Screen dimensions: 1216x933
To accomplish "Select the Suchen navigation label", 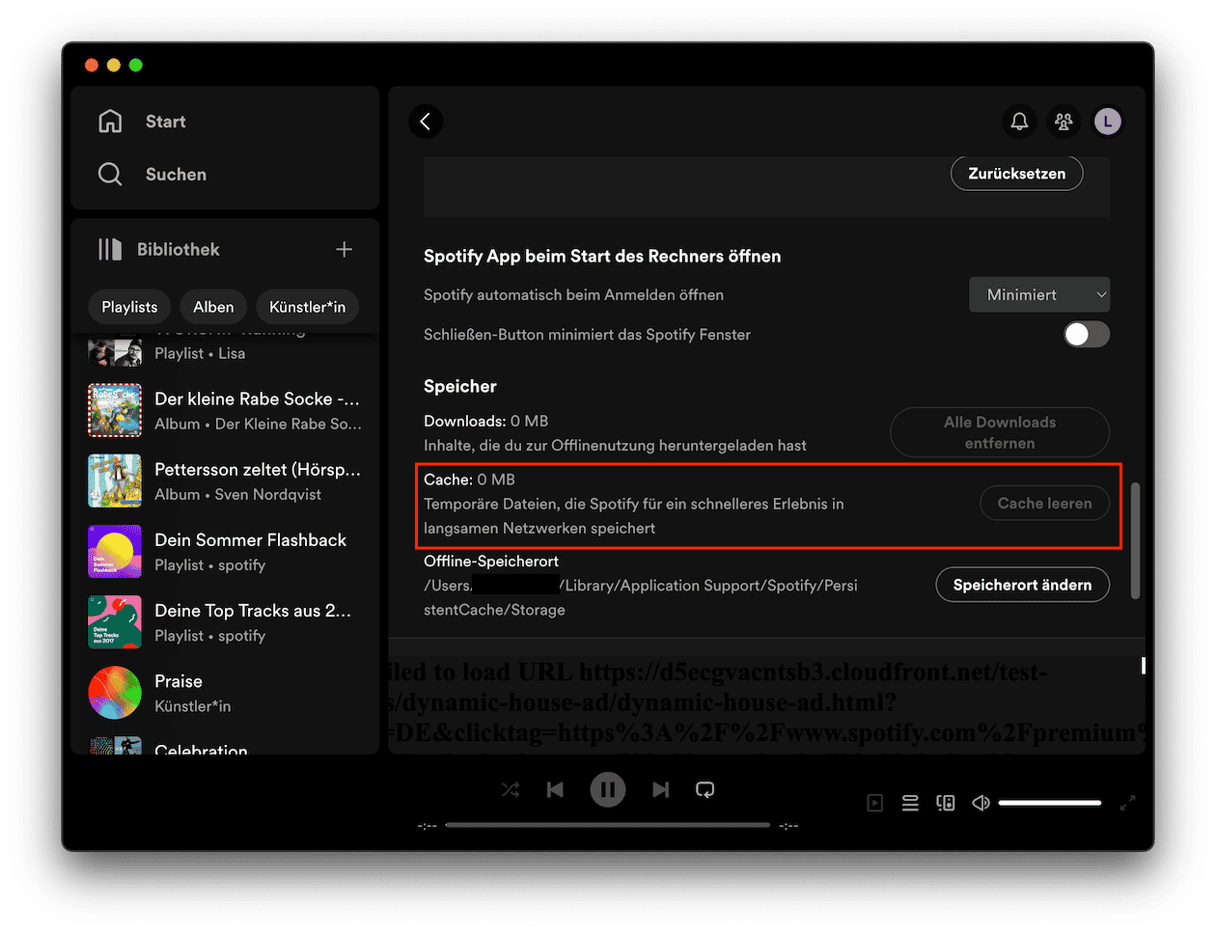I will point(176,174).
